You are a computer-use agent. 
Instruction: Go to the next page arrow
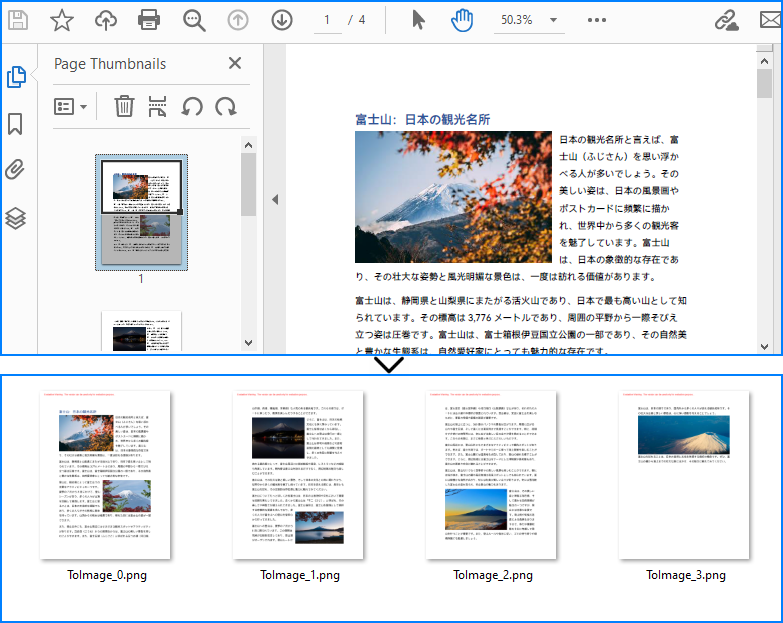coord(282,20)
